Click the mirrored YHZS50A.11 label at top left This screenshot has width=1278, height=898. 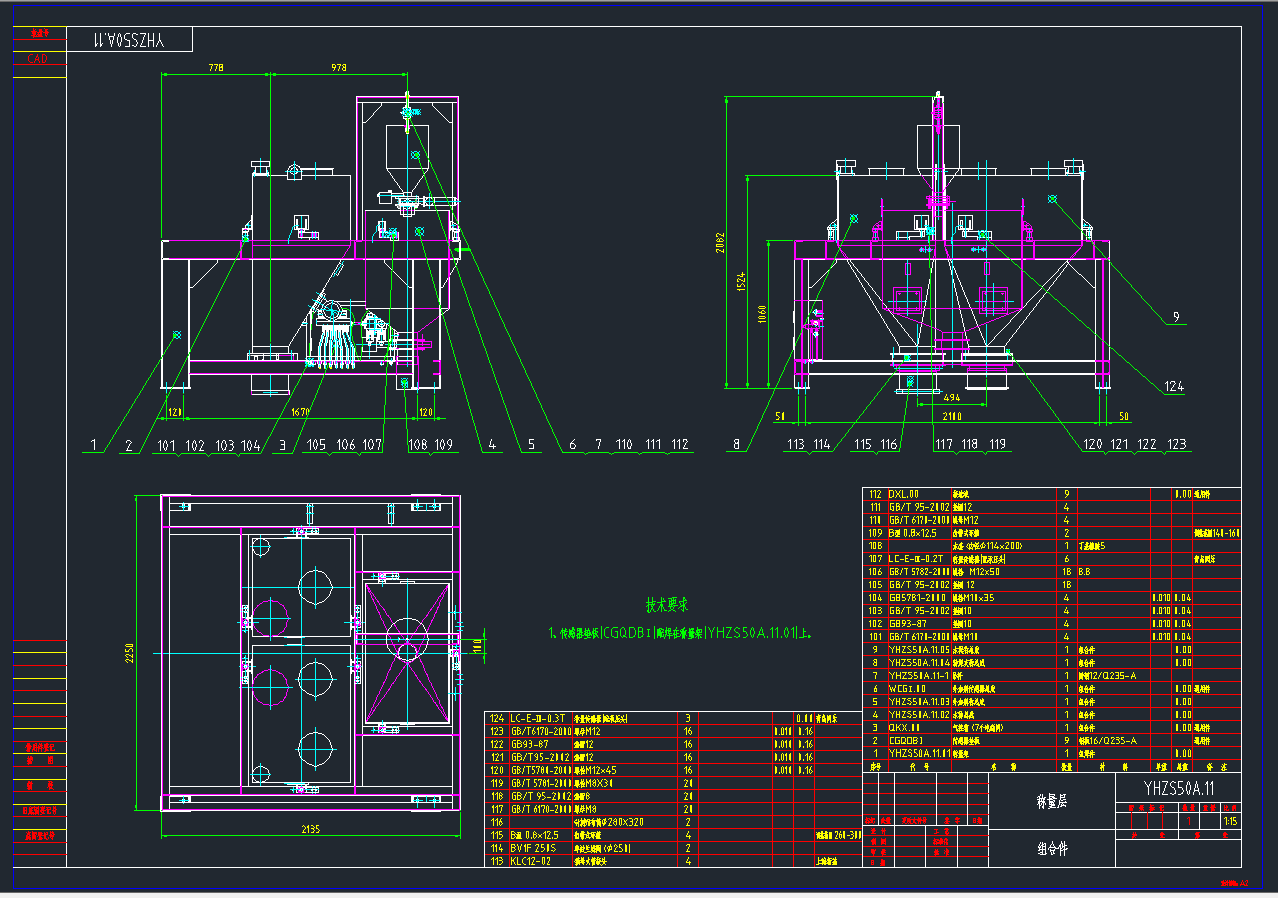[x=127, y=40]
